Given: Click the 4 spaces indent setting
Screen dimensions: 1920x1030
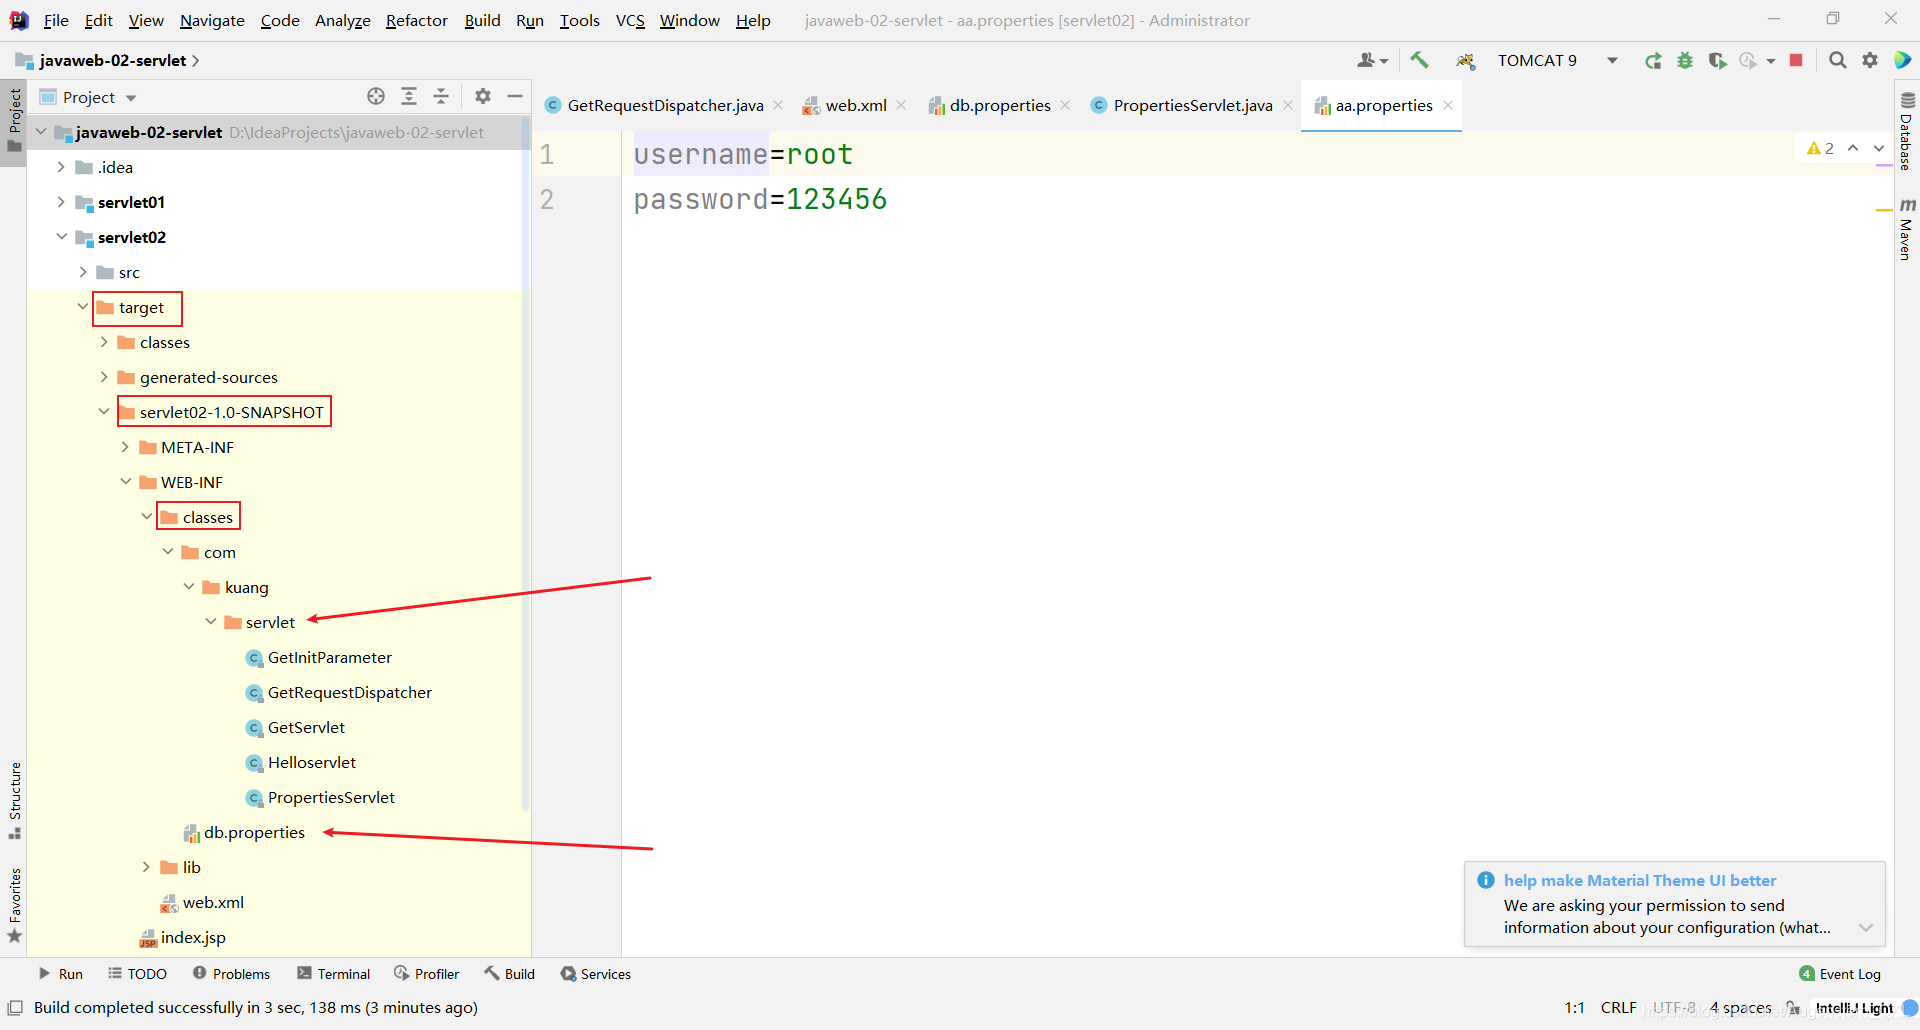Looking at the screenshot, I should pos(1740,1008).
